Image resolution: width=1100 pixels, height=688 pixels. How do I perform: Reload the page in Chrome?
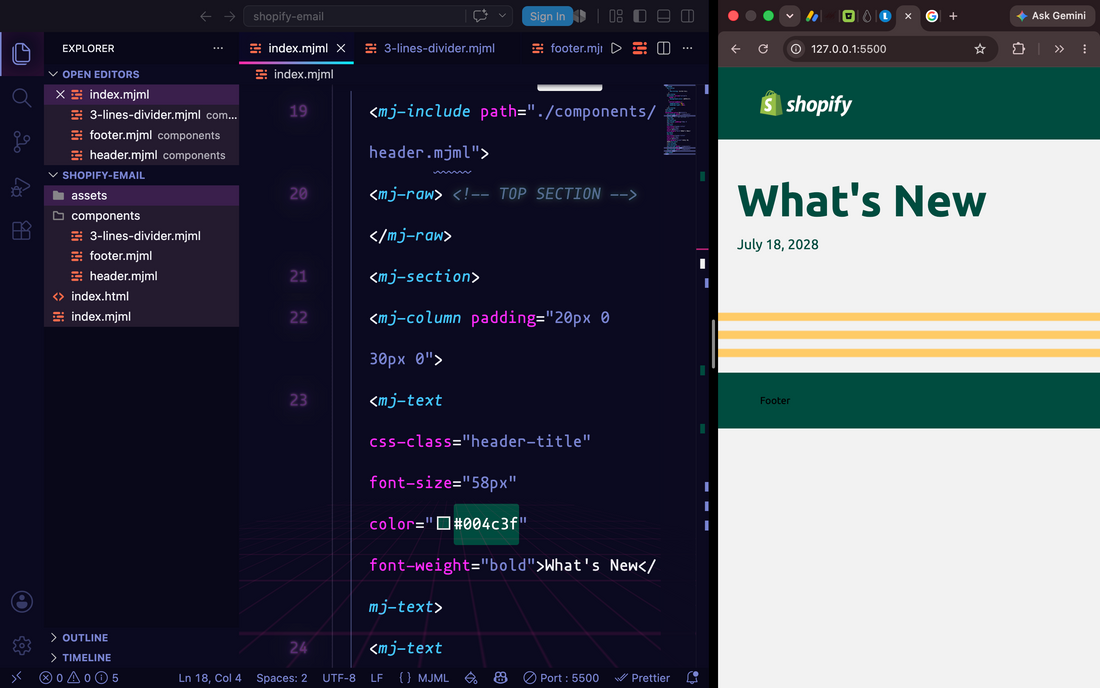coord(763,49)
